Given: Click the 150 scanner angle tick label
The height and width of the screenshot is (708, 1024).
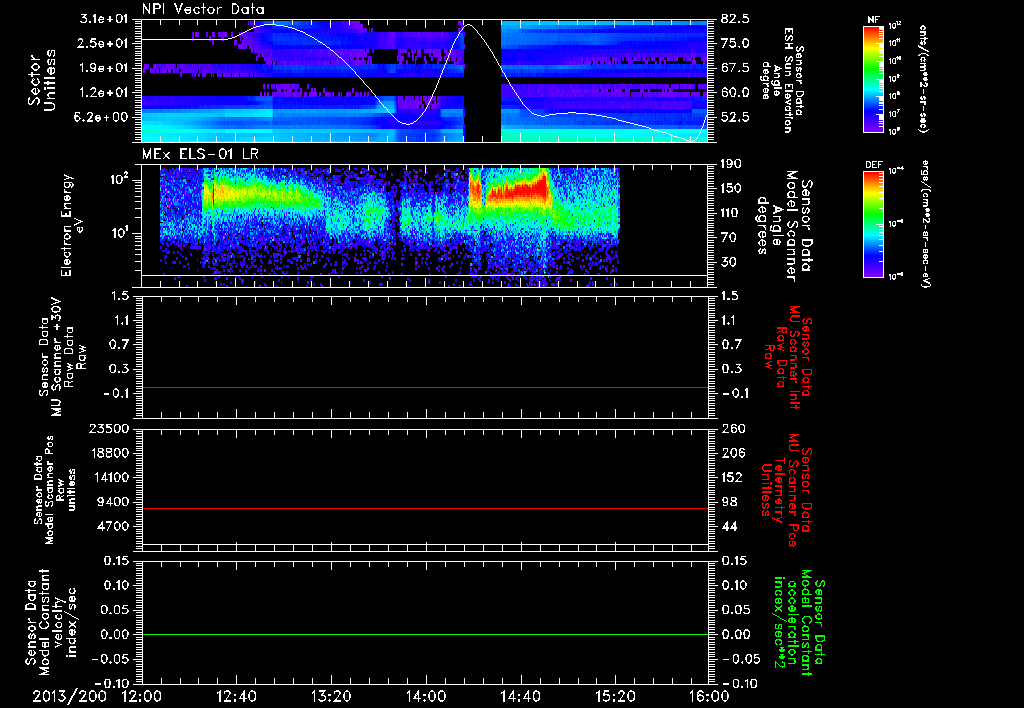Looking at the screenshot, I should pyautogui.click(x=732, y=188).
